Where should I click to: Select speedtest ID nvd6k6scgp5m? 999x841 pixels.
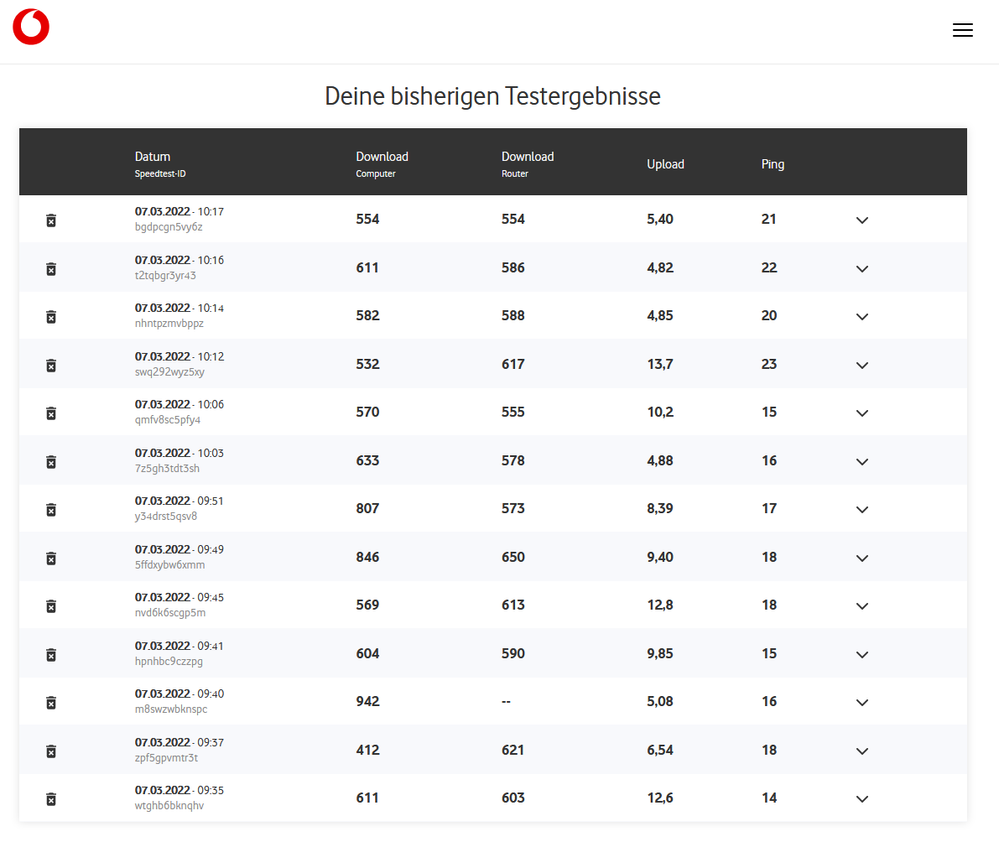[x=170, y=612]
